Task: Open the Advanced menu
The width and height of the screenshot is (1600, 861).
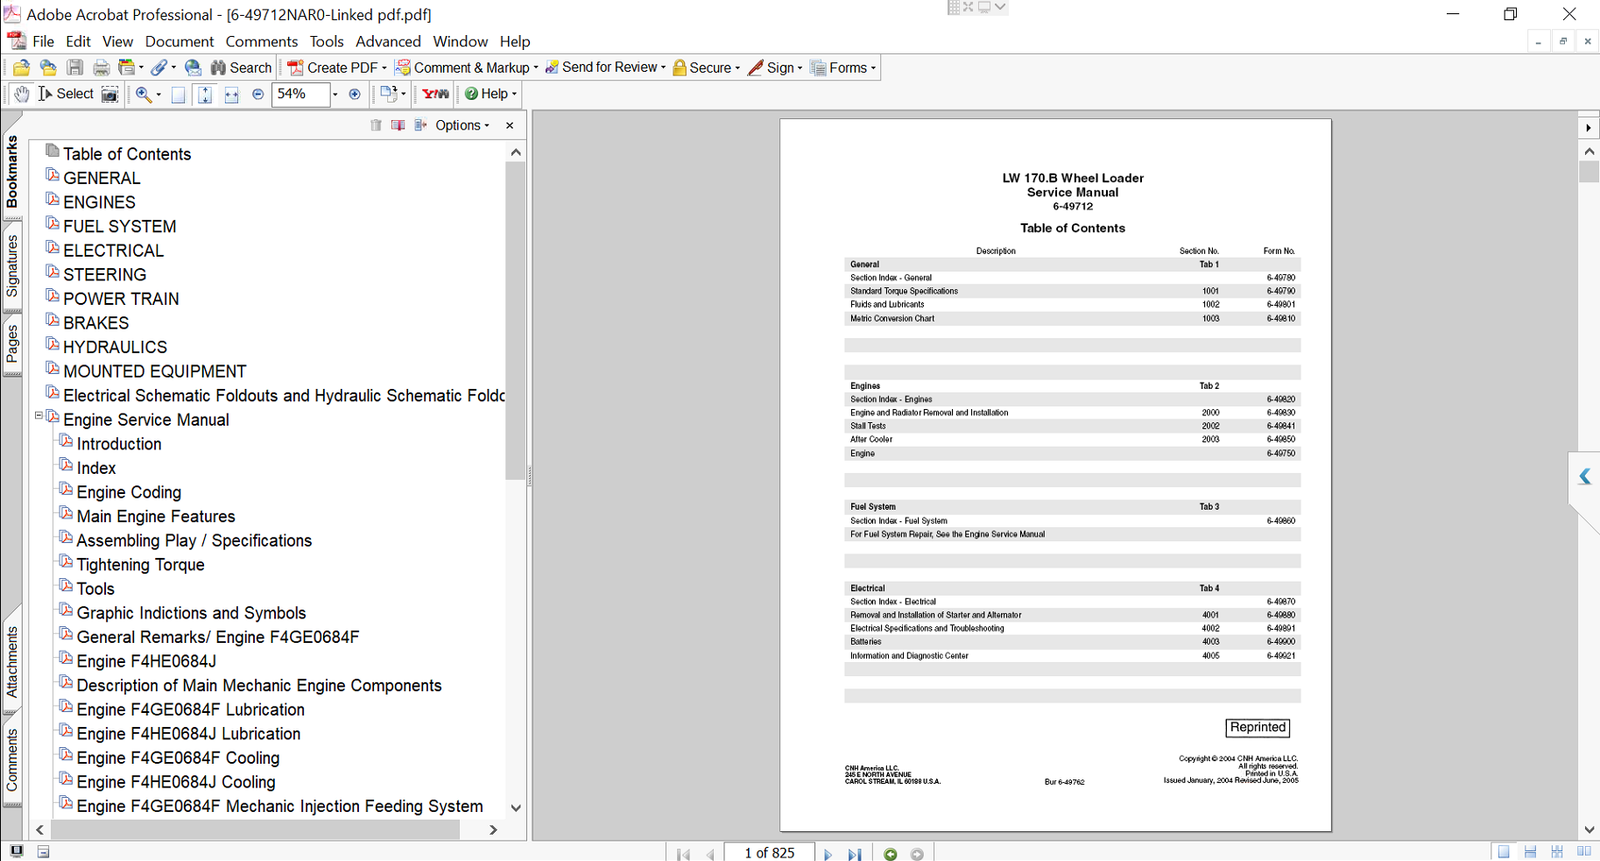Action: pos(388,41)
